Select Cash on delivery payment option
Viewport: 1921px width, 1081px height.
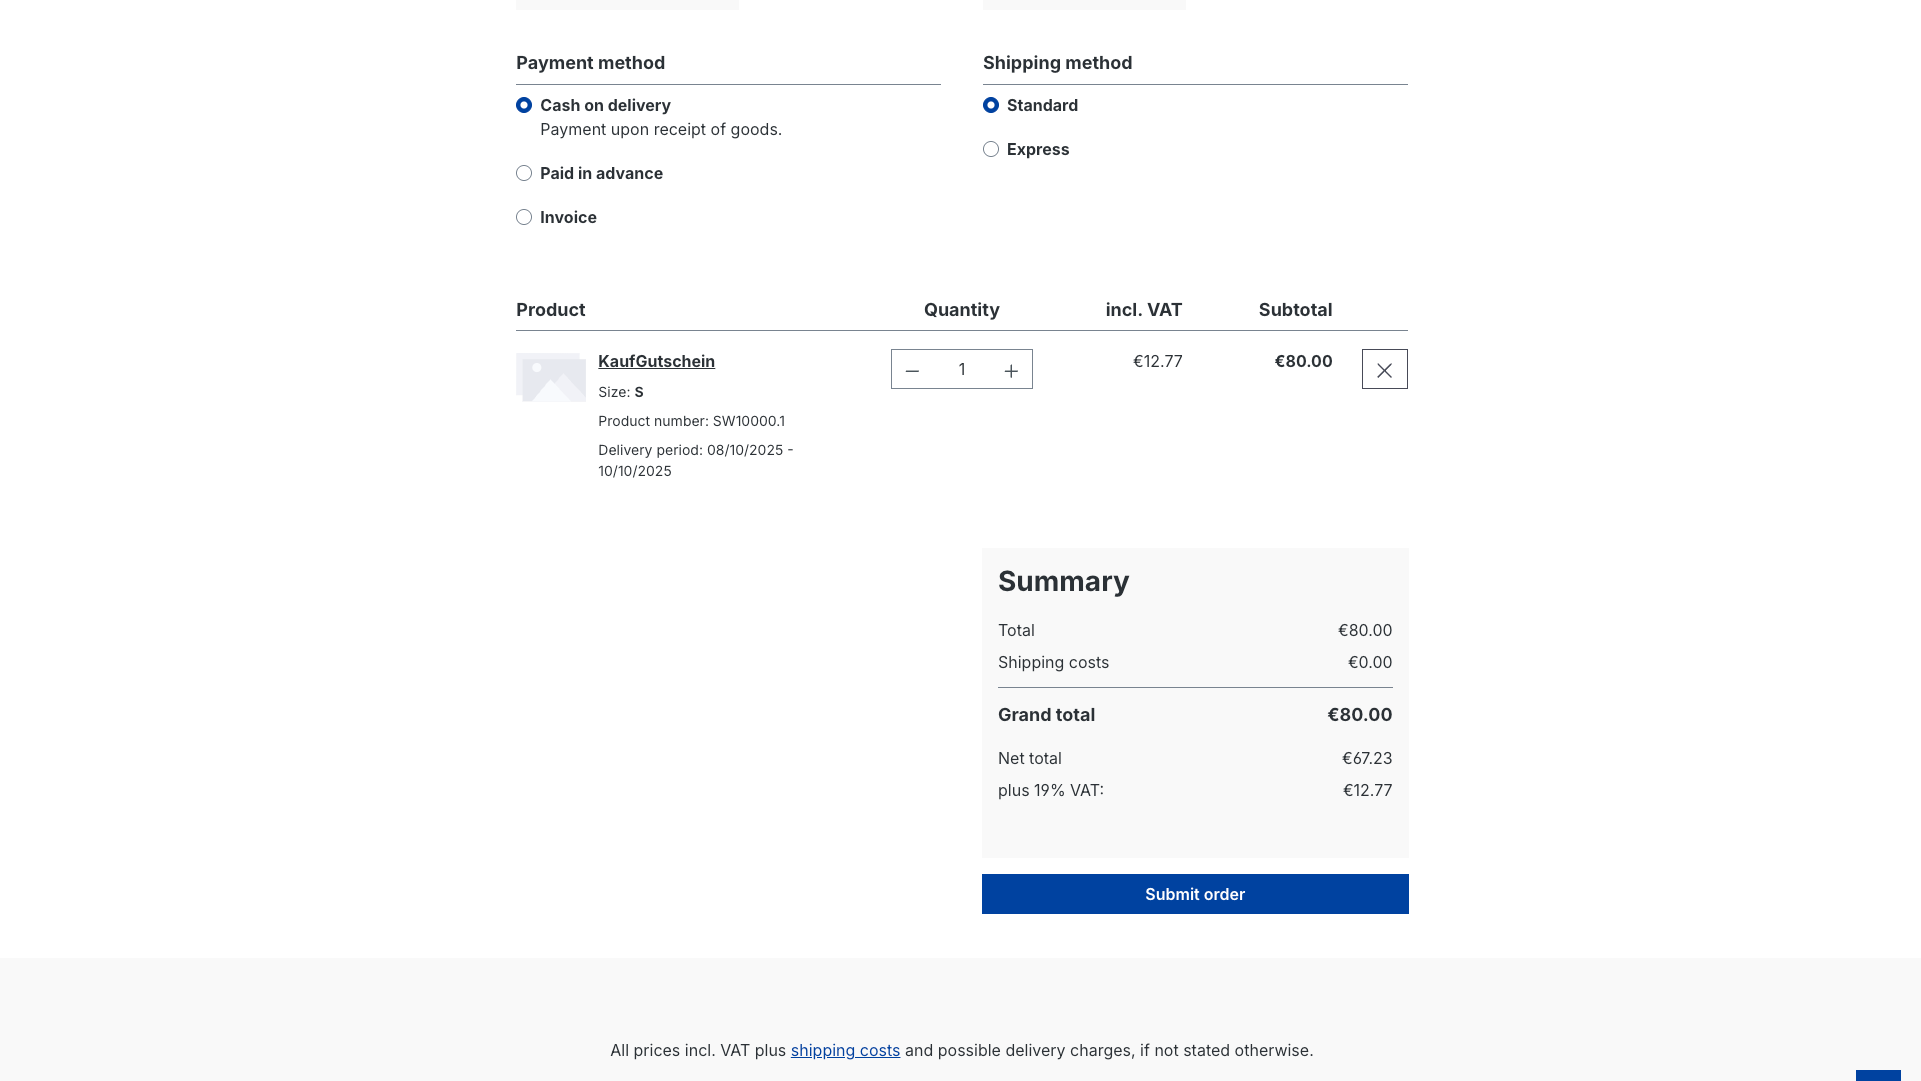click(x=524, y=105)
